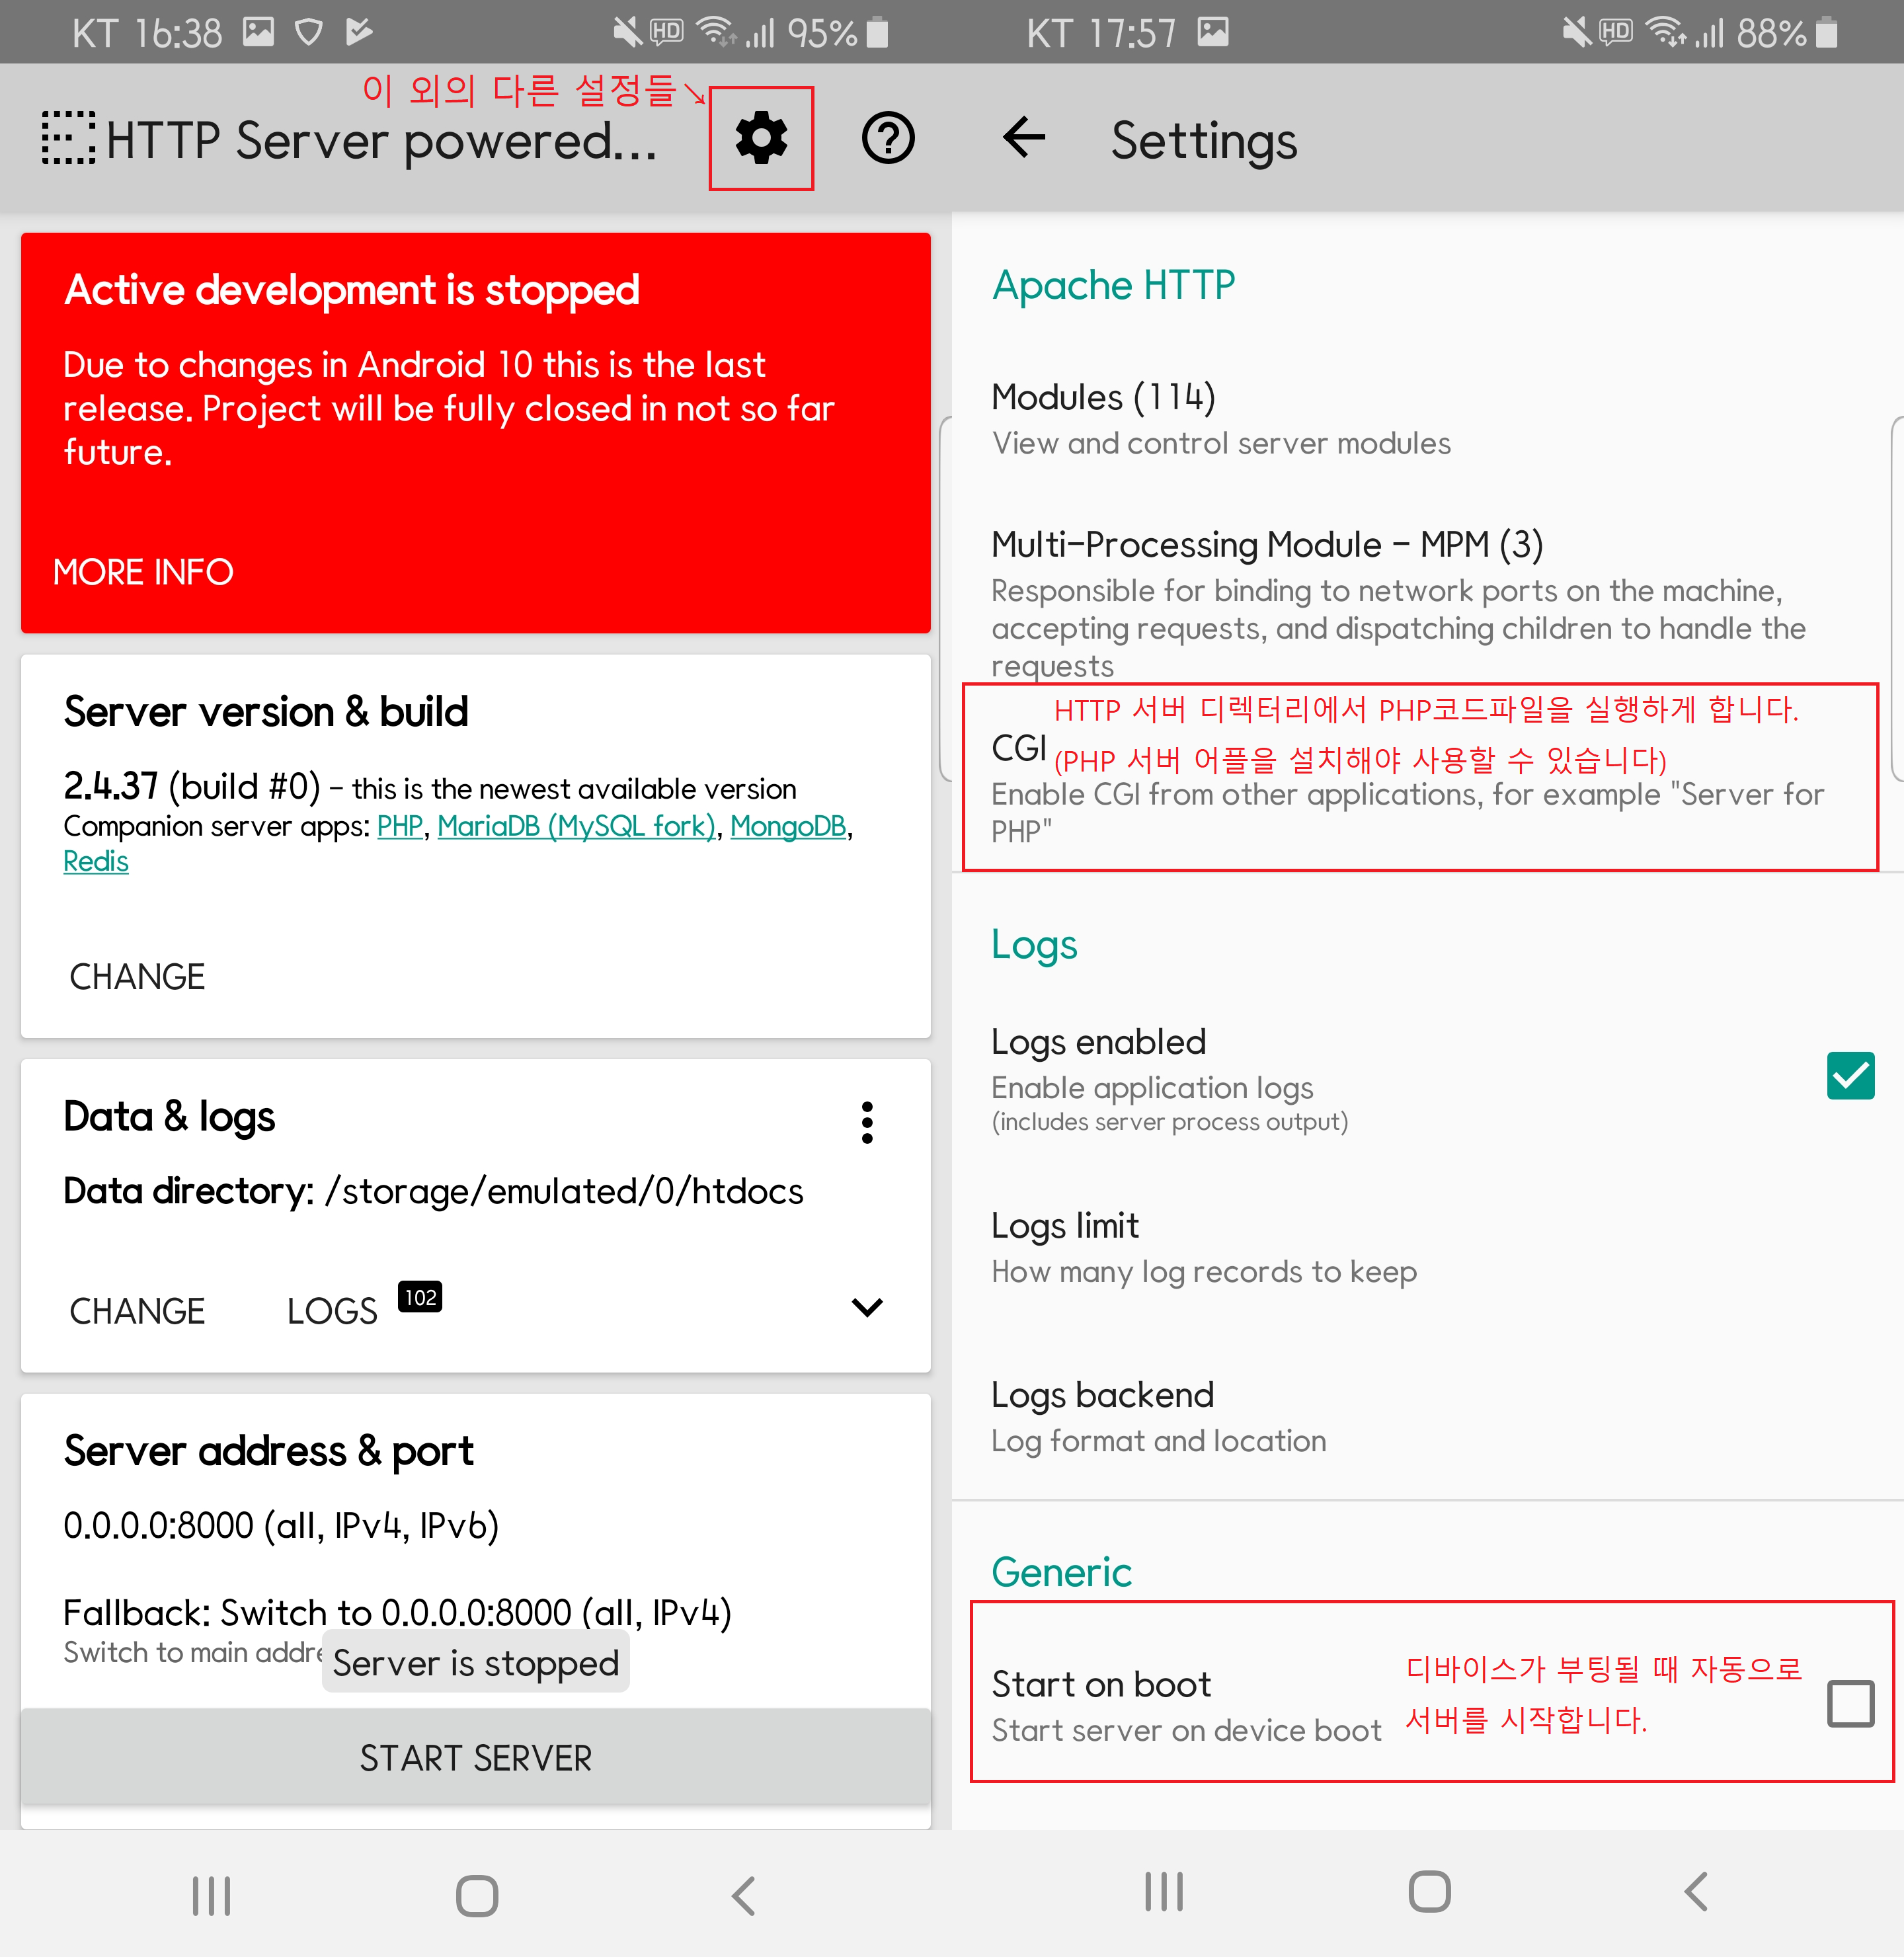Open LOGS with 102 badge

pyautogui.click(x=333, y=1310)
